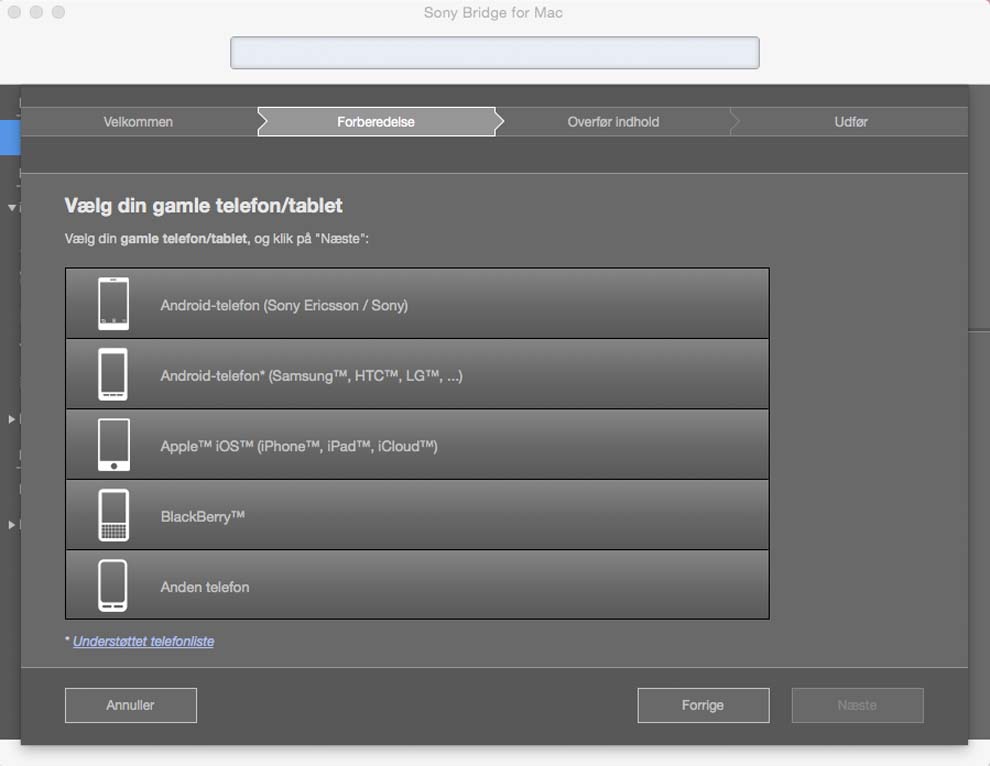Continue with the Næste button
This screenshot has height=766, width=990.
click(x=857, y=705)
